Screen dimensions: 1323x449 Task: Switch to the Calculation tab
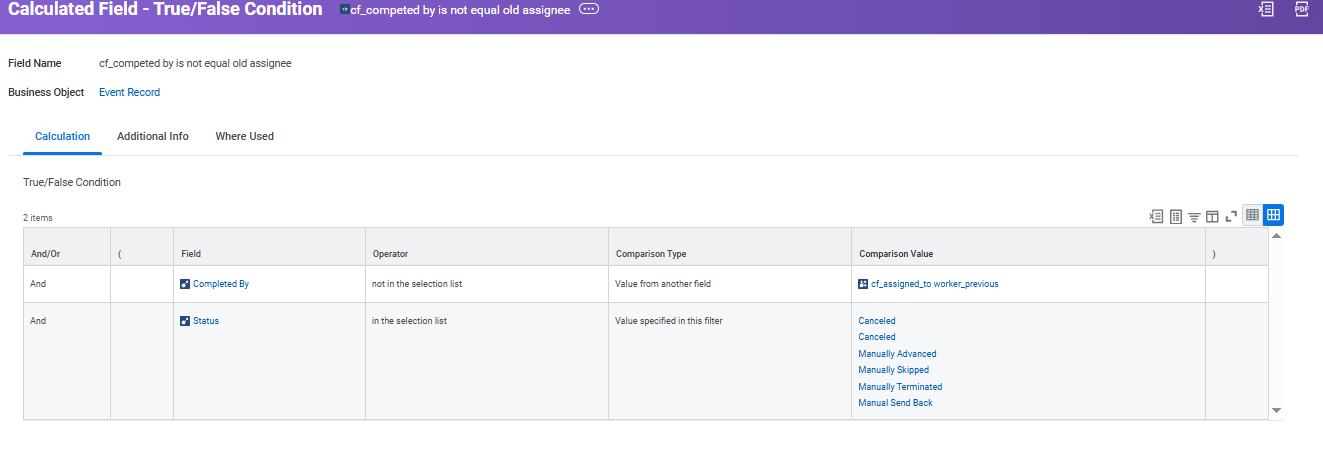[x=62, y=136]
